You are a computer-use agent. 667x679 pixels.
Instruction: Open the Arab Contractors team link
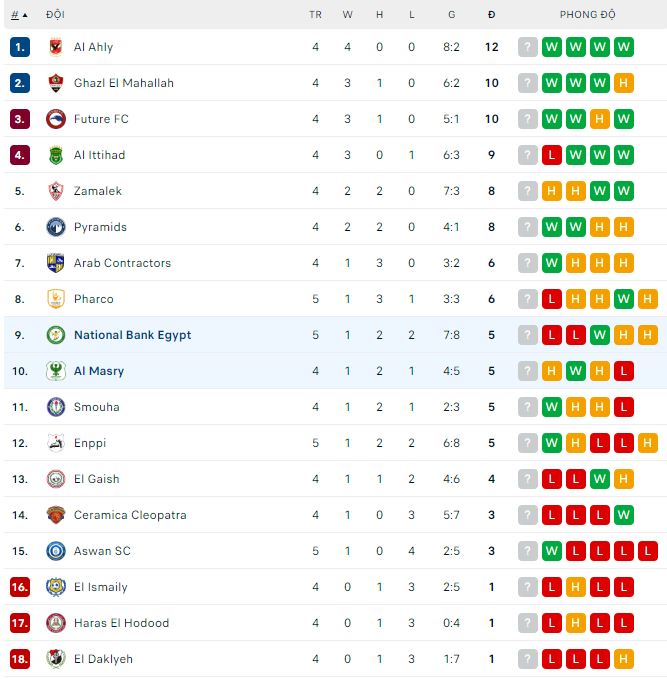(x=122, y=263)
